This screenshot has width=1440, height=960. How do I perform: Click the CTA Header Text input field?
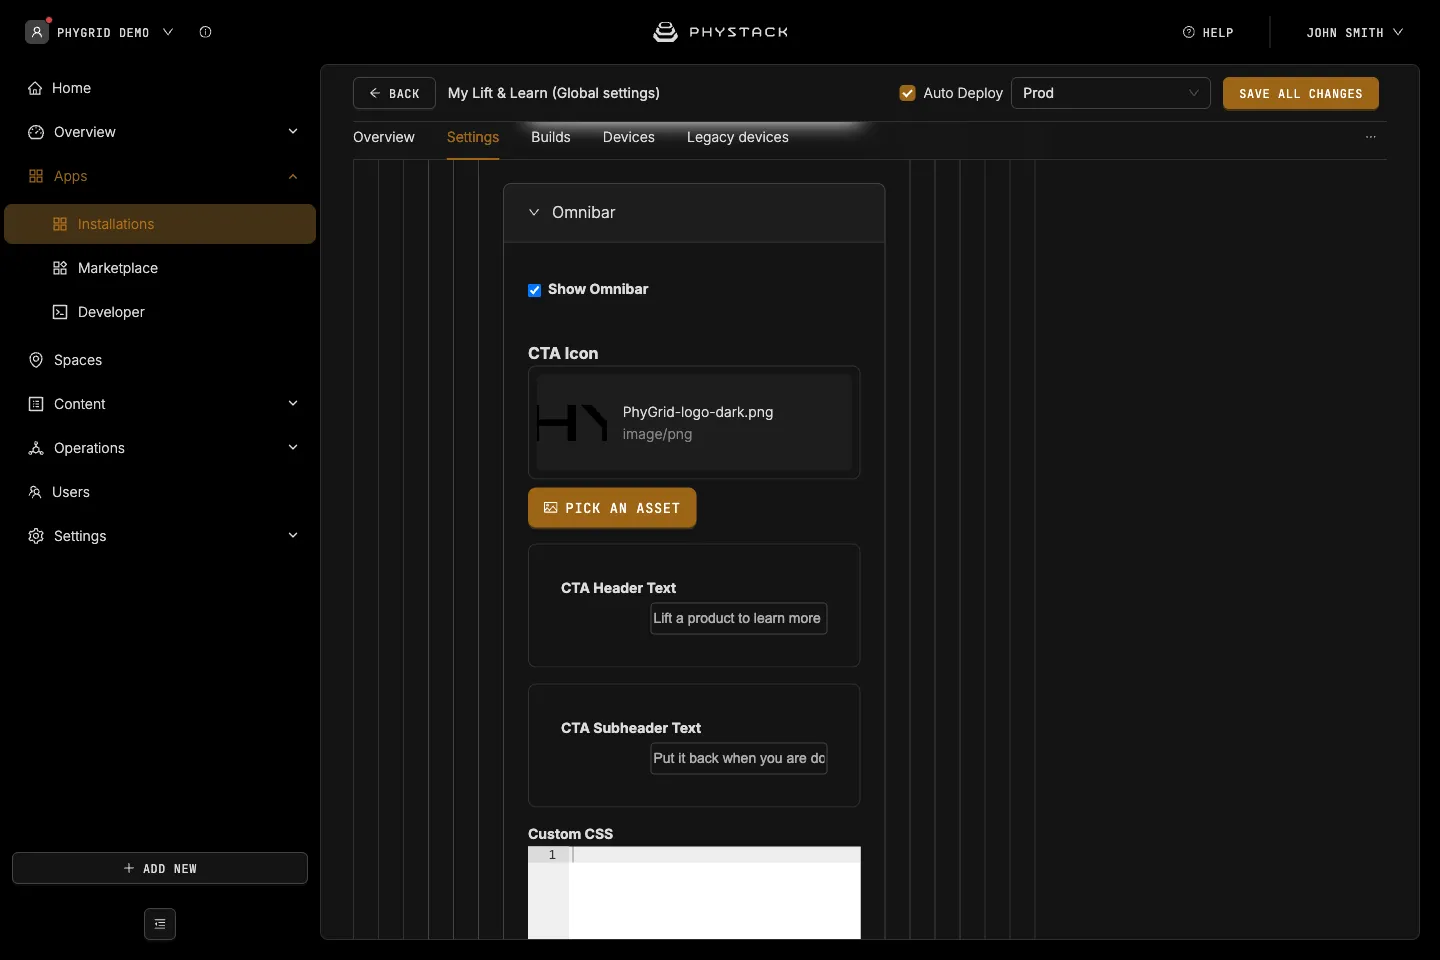[739, 618]
